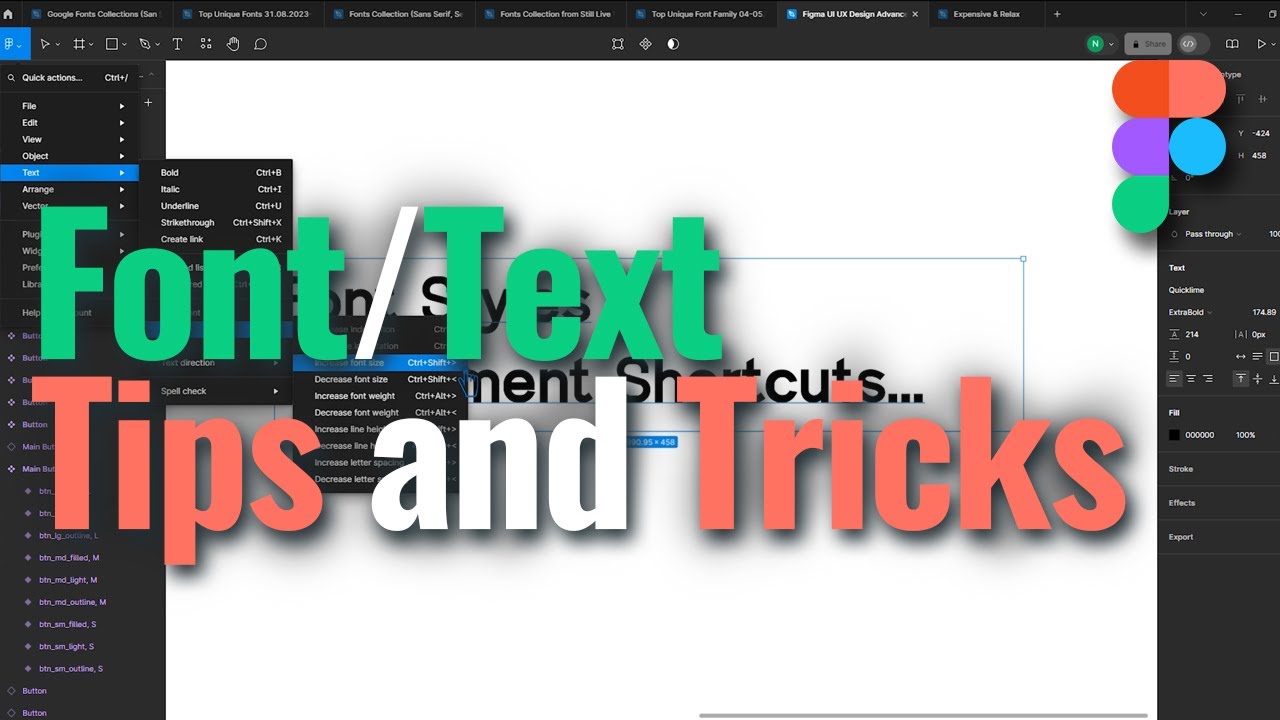
Task: Enable top vertical text alignment
Action: pyautogui.click(x=1240, y=378)
